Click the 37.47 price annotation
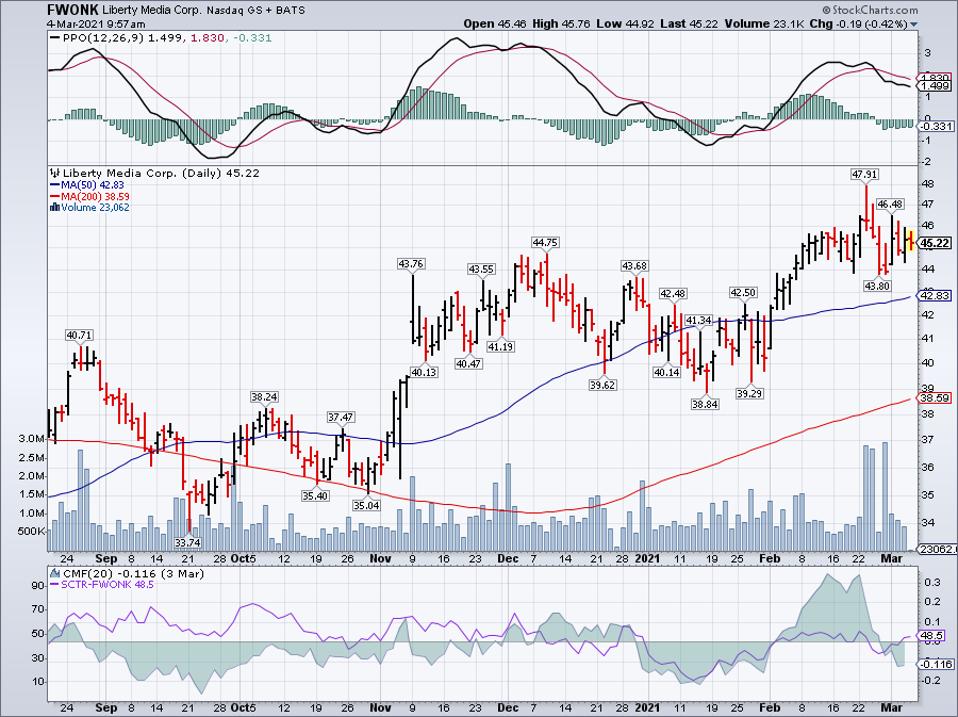The height and width of the screenshot is (717, 958). [341, 418]
